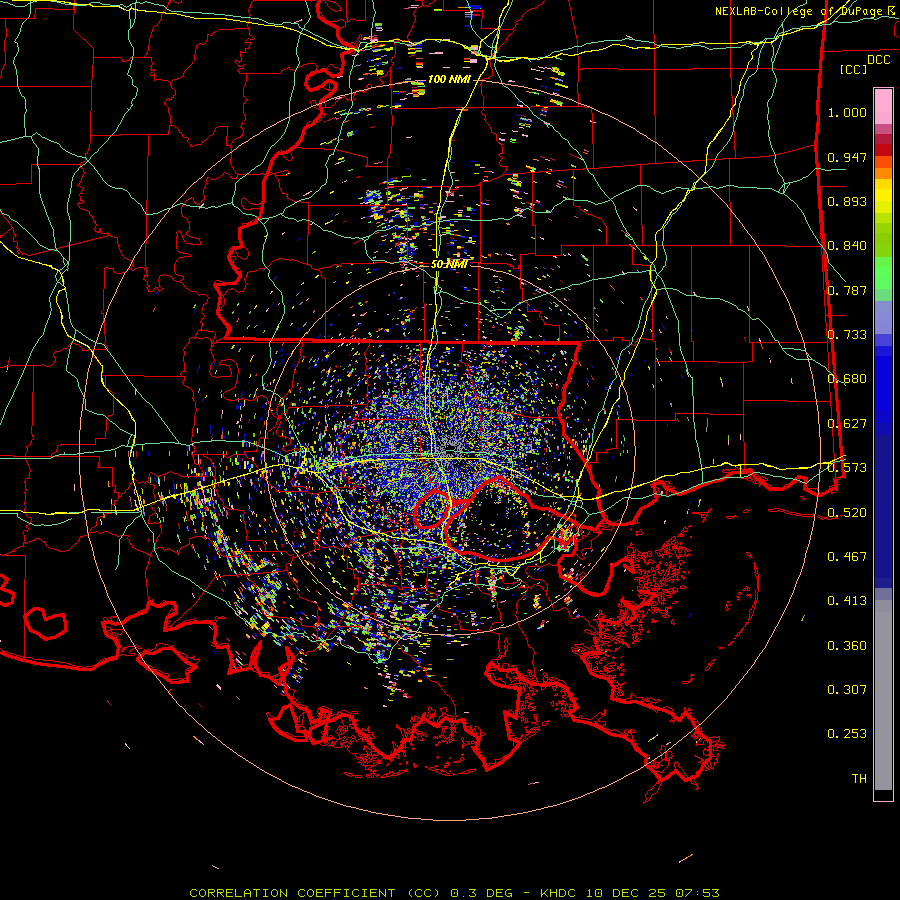
Task: Select the 0.627 scale value
Action: click(x=847, y=424)
